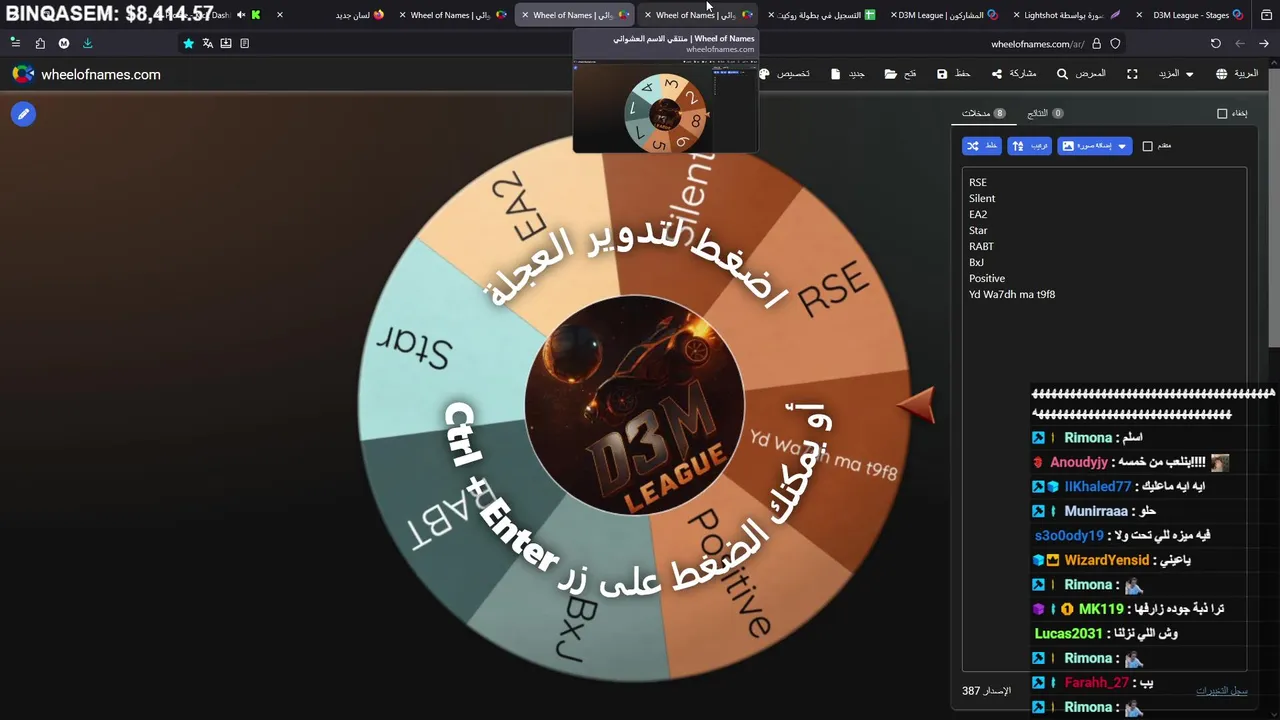Image resolution: width=1280 pixels, height=720 pixels.
Task: Toggle the إخفاء (hide) checkbox
Action: point(1222,113)
